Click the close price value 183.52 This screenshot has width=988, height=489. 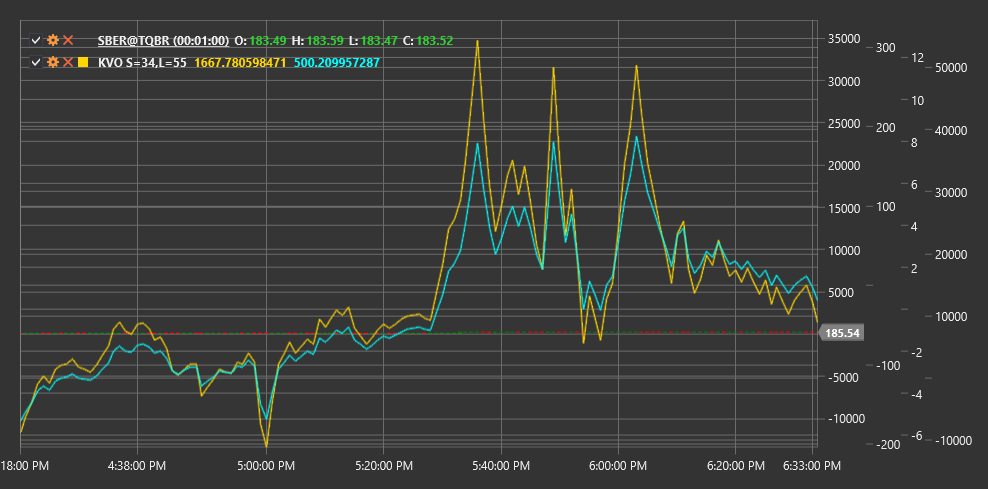(435, 40)
